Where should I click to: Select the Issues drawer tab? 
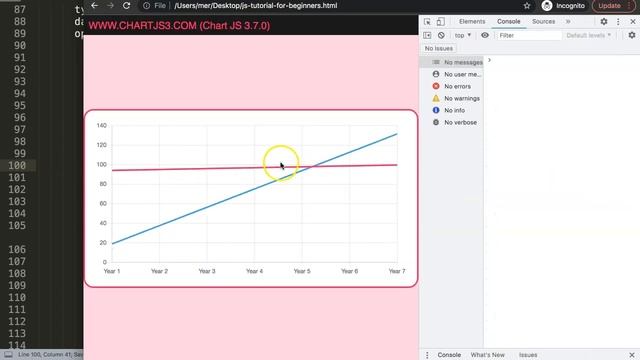point(528,355)
